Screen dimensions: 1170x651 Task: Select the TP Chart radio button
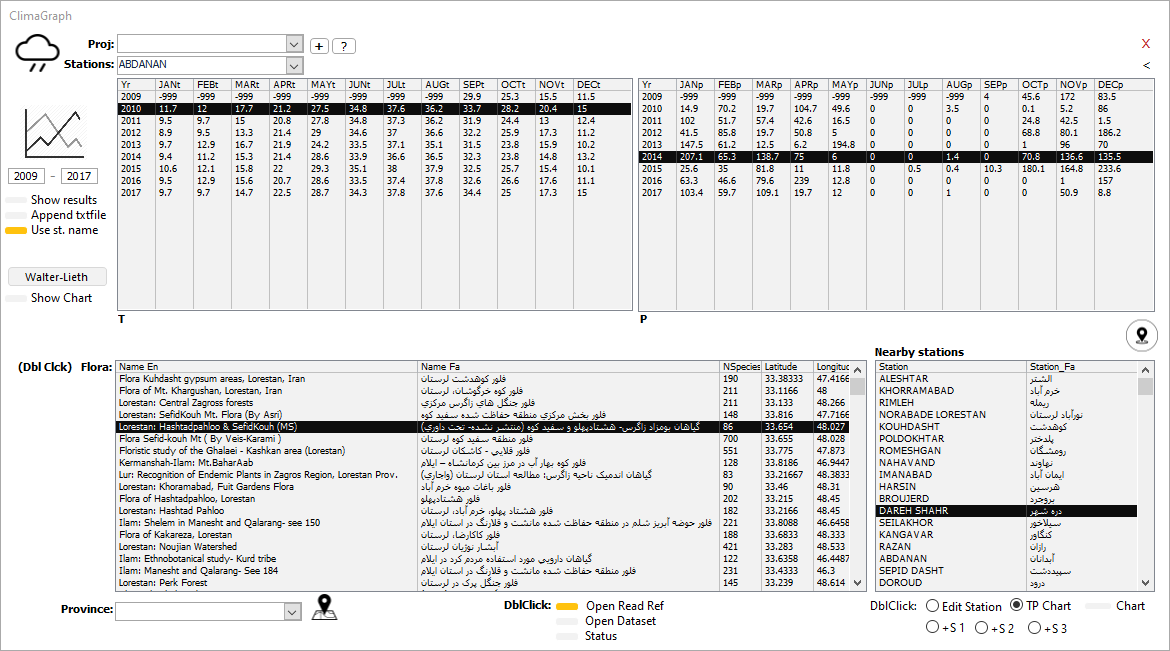1016,605
